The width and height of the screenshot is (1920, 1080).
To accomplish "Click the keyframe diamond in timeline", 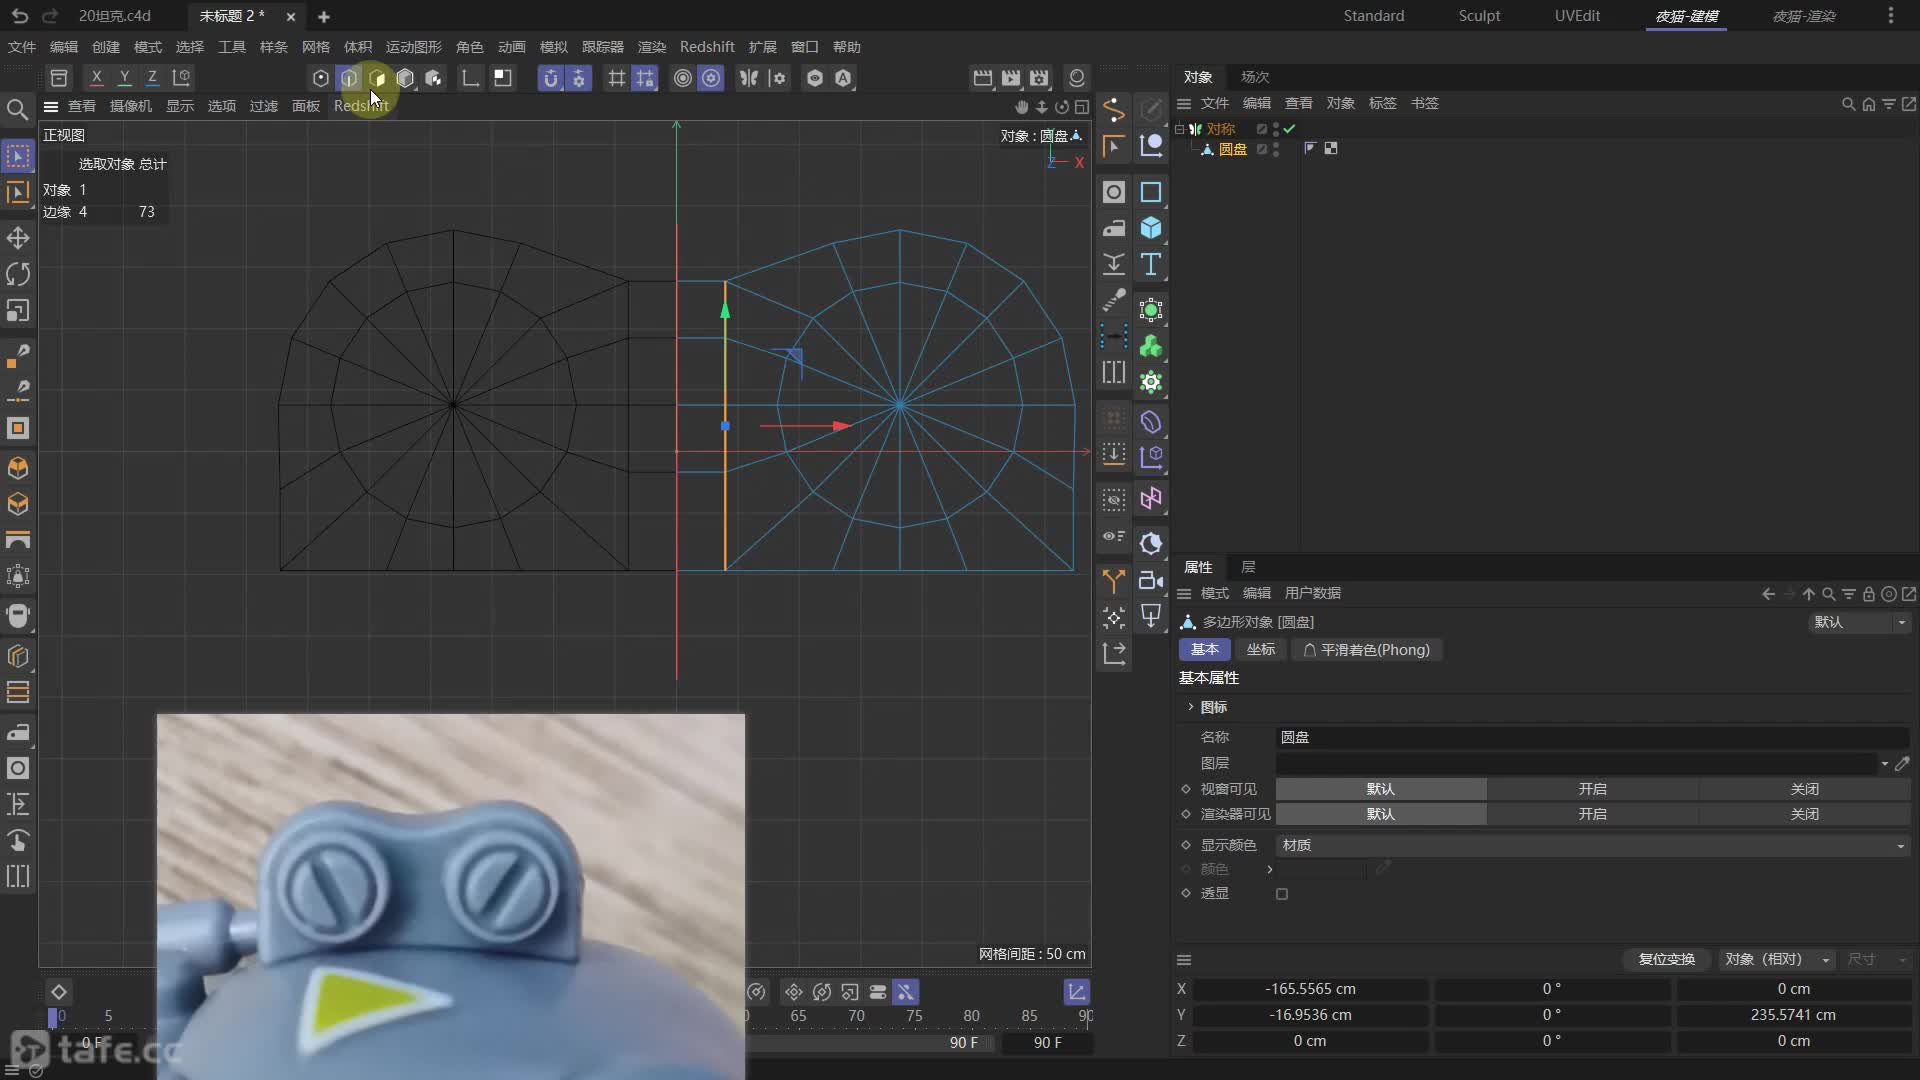I will (58, 992).
